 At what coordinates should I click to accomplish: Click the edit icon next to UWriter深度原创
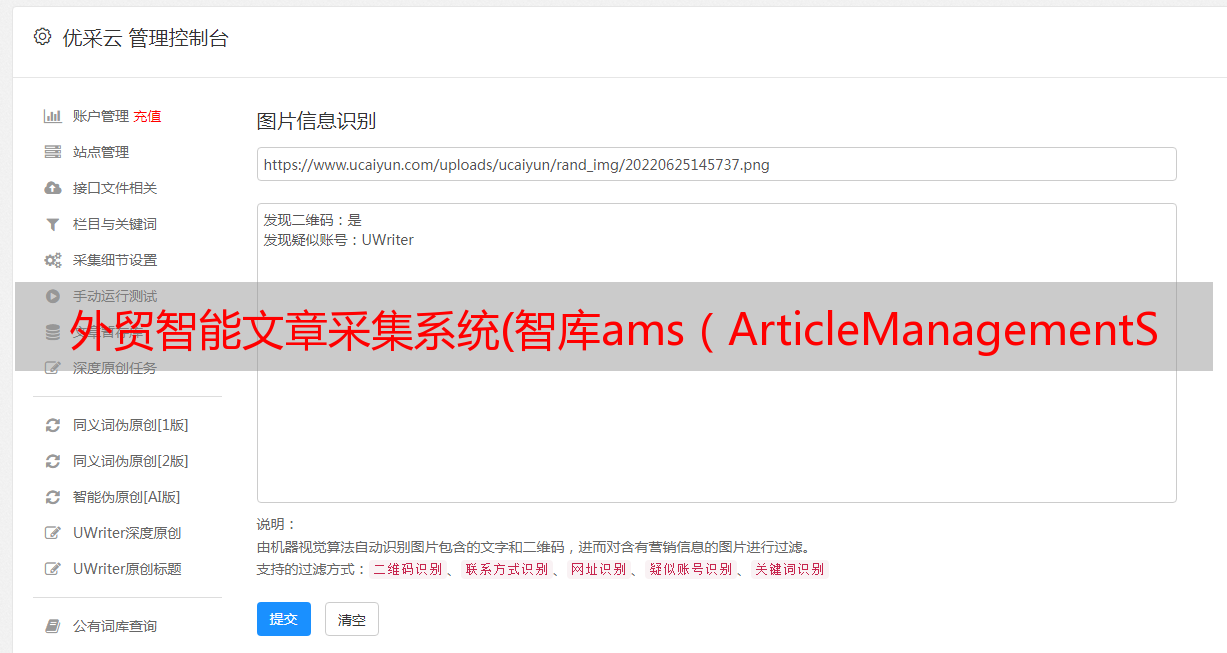53,533
